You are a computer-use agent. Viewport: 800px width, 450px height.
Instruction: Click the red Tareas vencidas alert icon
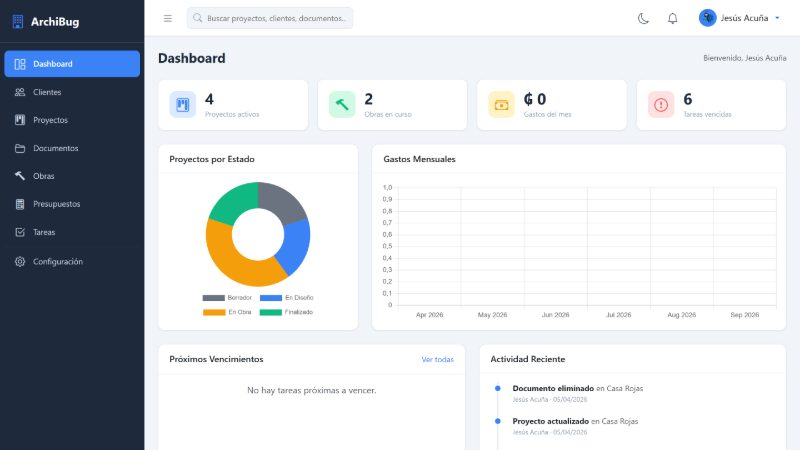pyautogui.click(x=661, y=105)
